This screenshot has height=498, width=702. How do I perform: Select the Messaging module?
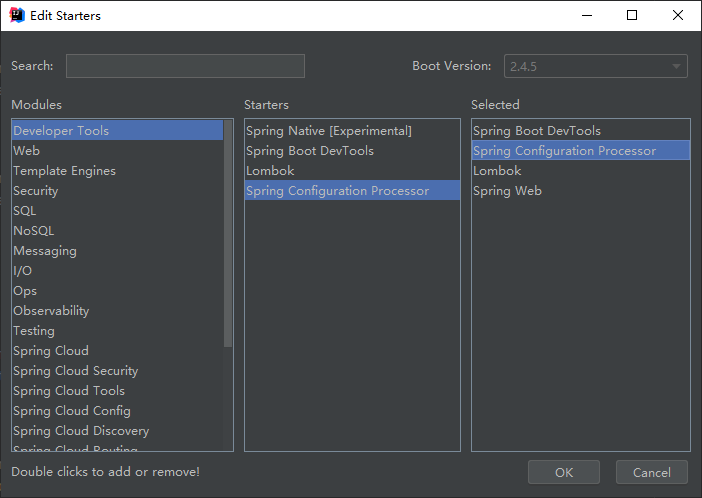(x=117, y=250)
